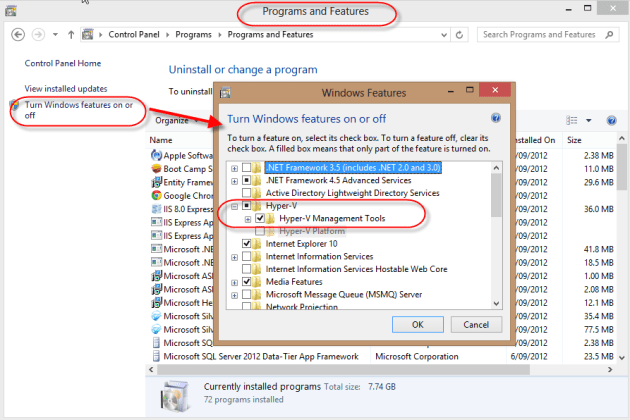Select the Hyper-V Management Tools folder icon
Viewport: 630px width, 420px height.
pos(270,218)
